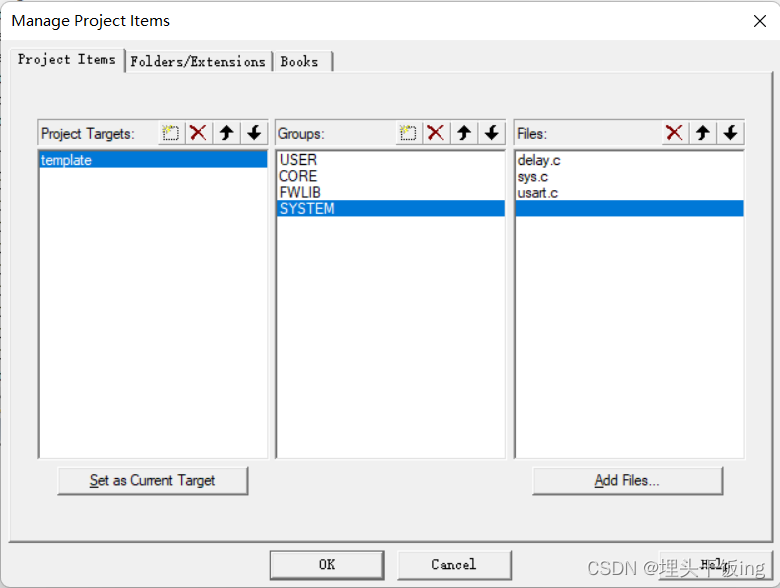Click the Add Files... button

(x=627, y=481)
